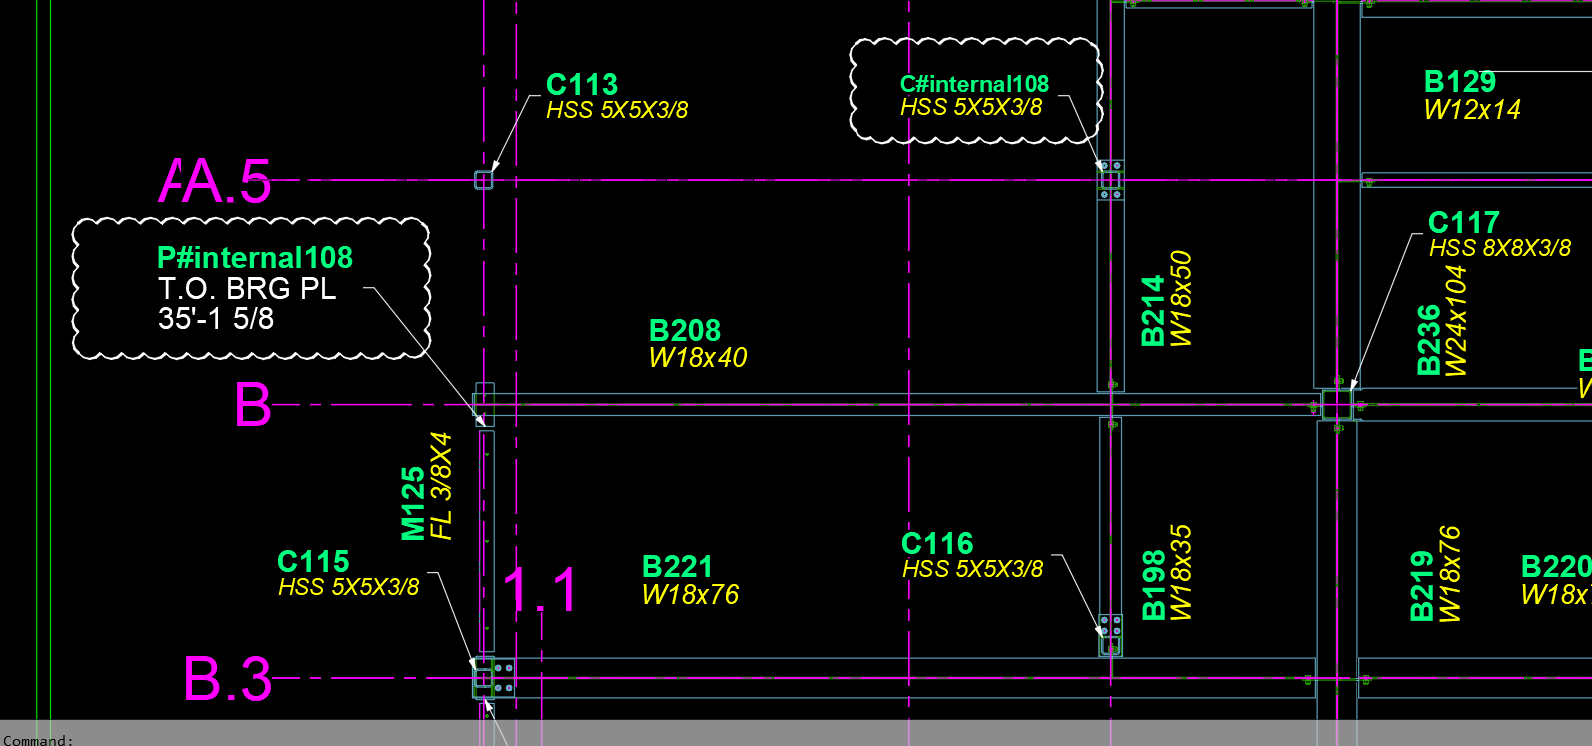Viewport: 1592px width, 746px height.
Task: Select the vertical B236 beam label
Action: coord(1429,340)
